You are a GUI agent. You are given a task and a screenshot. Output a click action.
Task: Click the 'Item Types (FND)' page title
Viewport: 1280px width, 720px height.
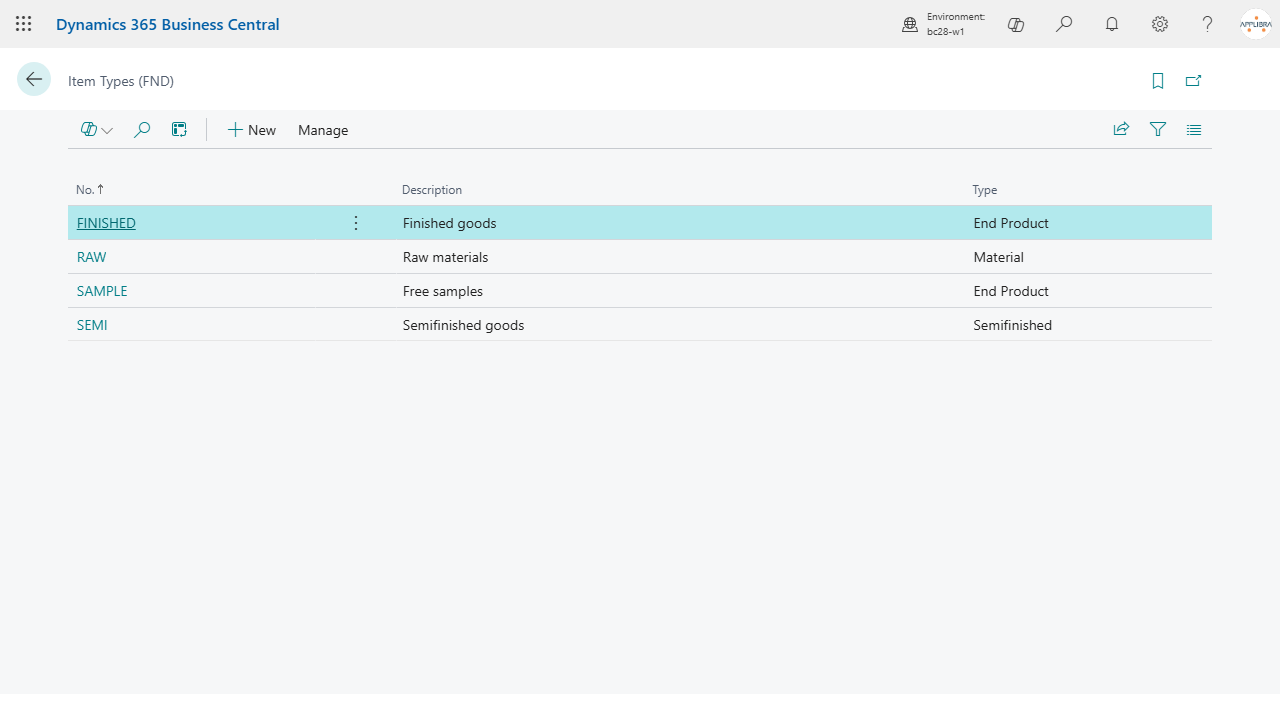click(121, 81)
